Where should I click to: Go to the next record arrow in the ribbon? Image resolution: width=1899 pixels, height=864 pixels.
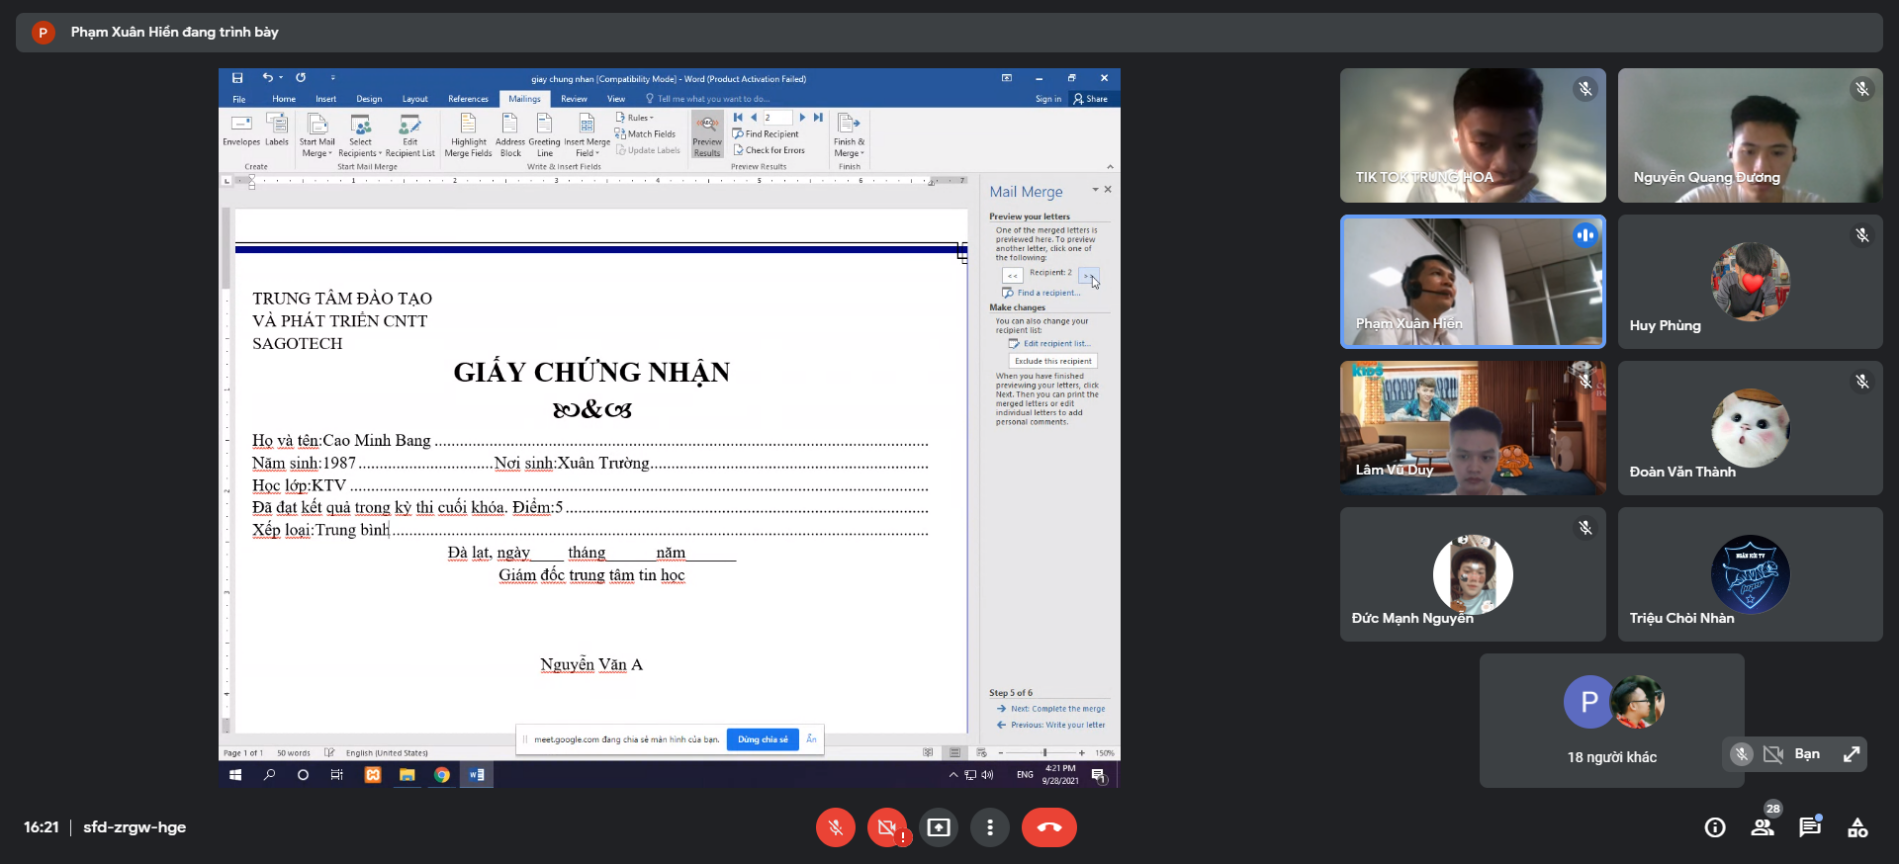(802, 117)
